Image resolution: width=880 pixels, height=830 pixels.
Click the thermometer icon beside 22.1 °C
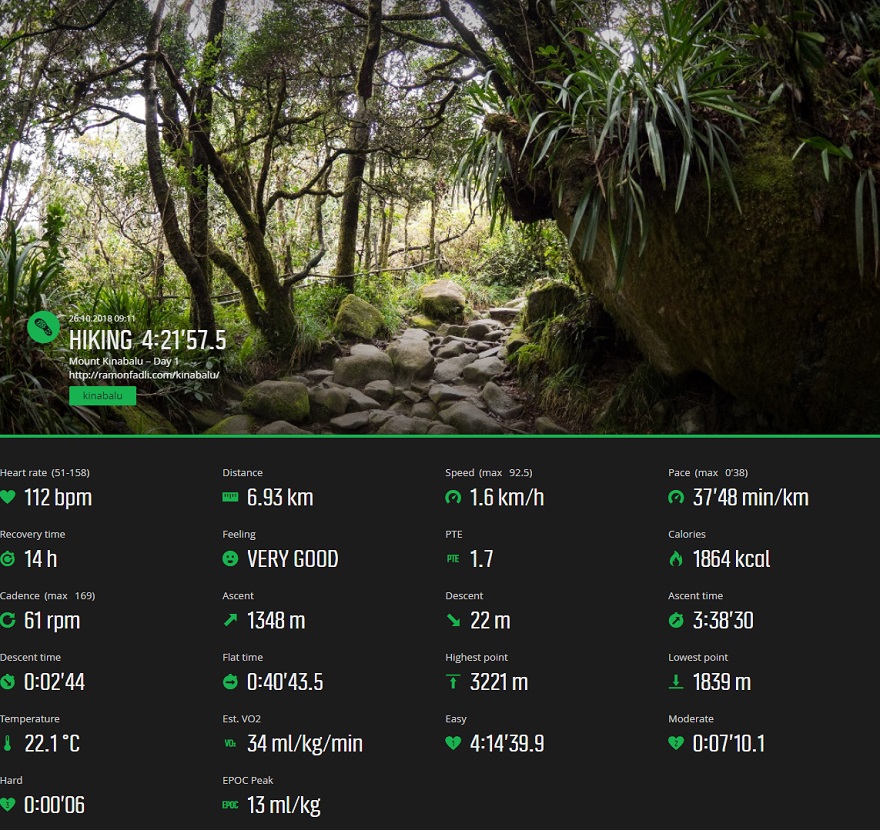[7, 743]
